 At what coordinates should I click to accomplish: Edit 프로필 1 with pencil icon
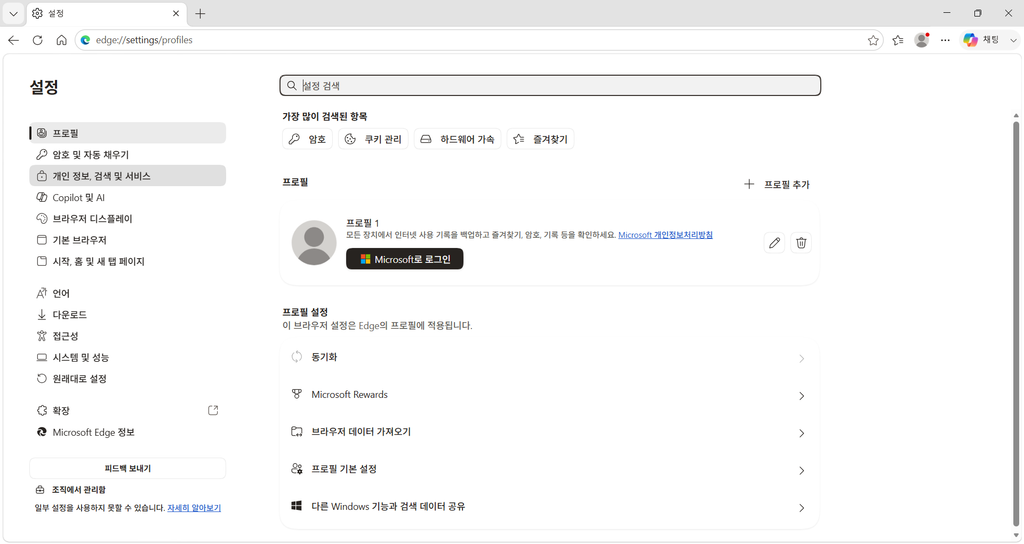pyautogui.click(x=775, y=243)
